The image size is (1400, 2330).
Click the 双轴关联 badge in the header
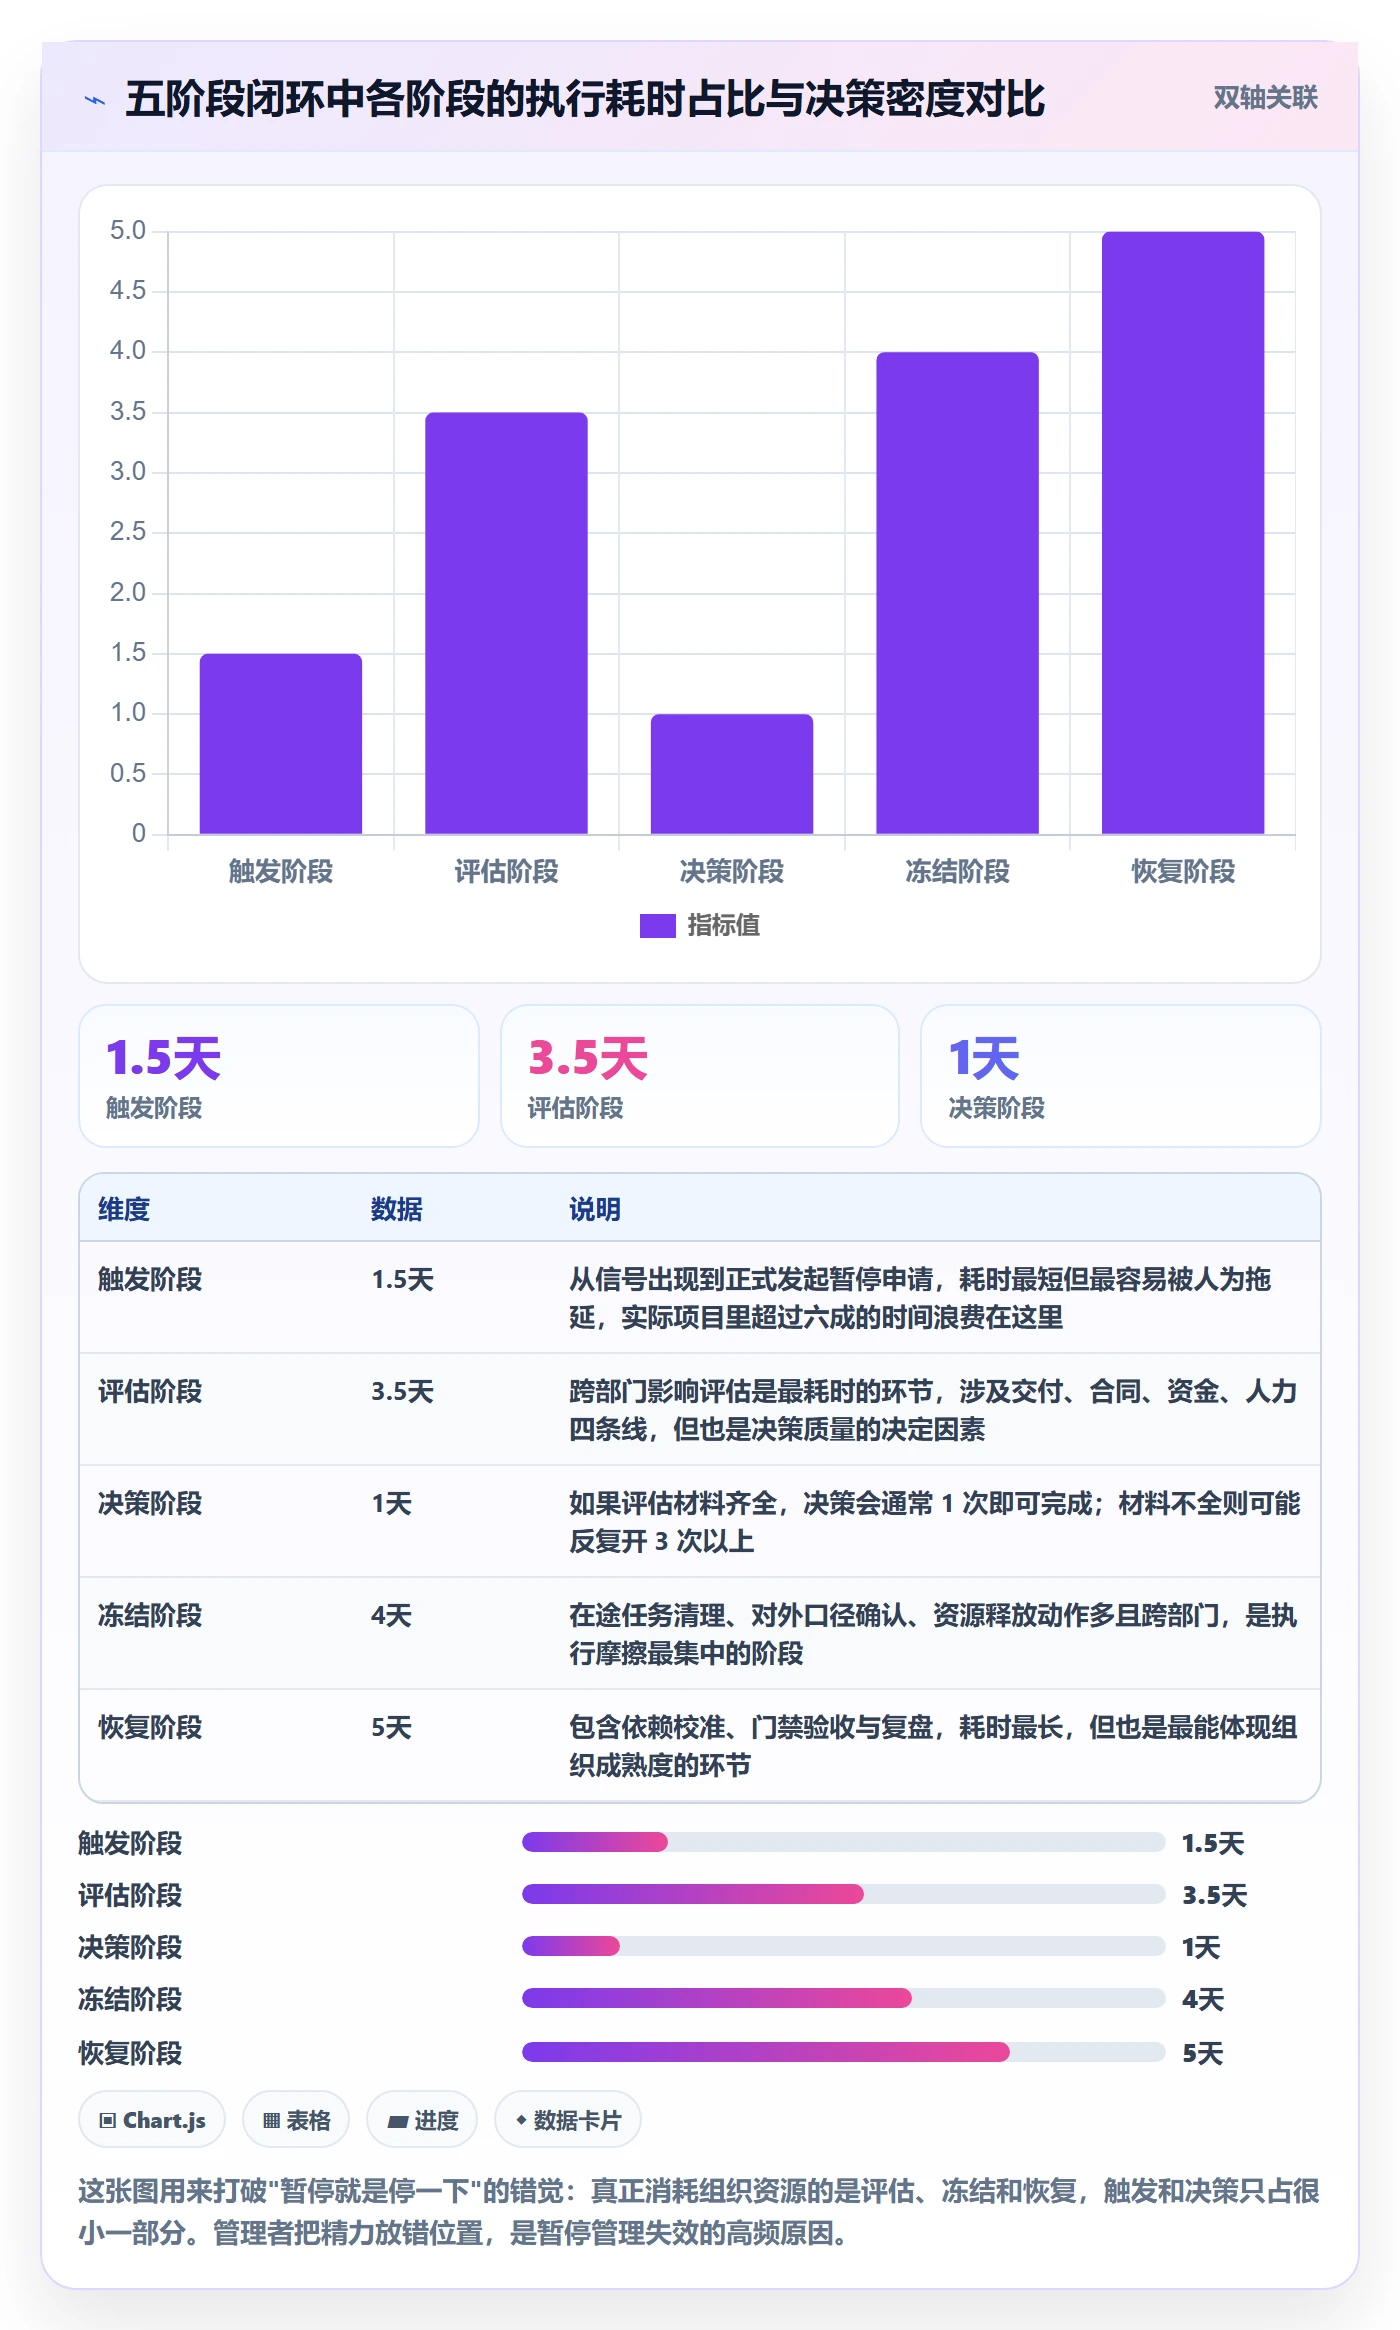1265,98
